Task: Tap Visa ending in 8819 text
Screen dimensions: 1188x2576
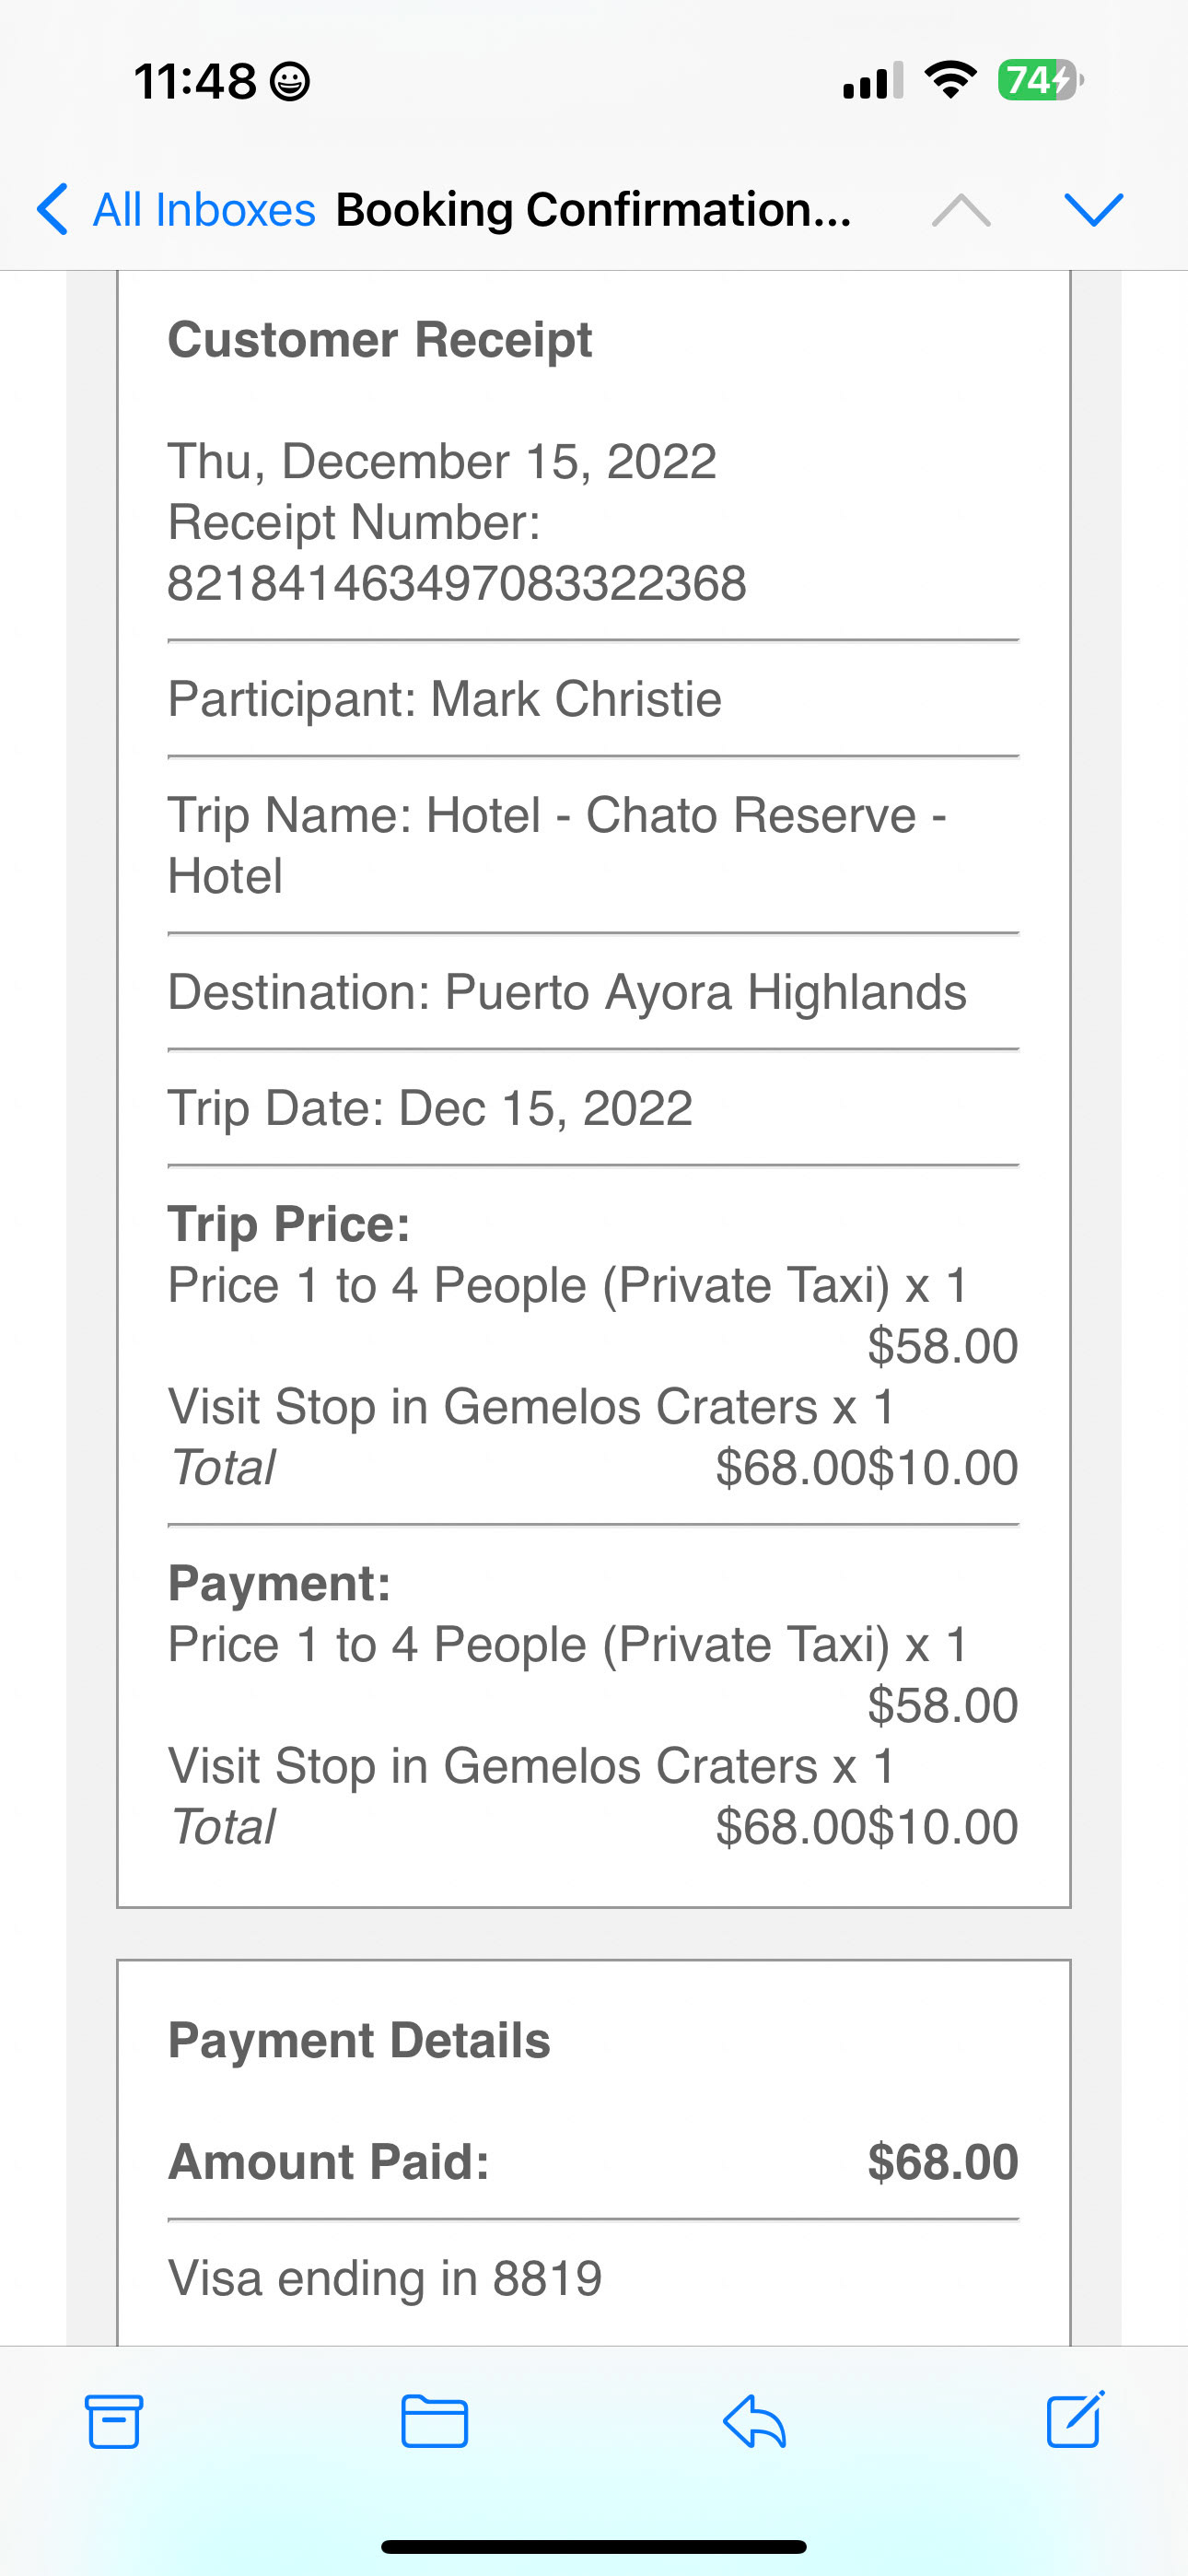Action: coord(385,2279)
